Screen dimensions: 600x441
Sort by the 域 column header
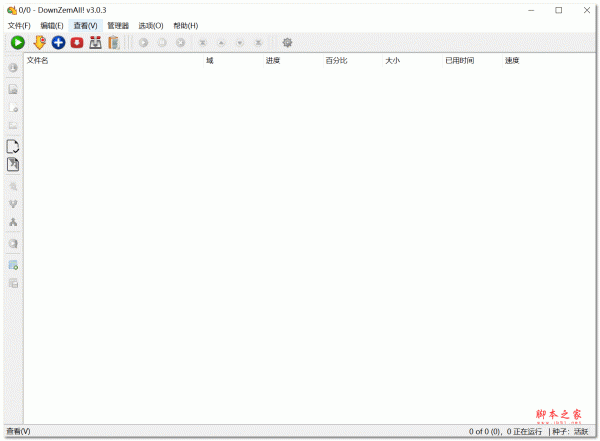[233, 60]
